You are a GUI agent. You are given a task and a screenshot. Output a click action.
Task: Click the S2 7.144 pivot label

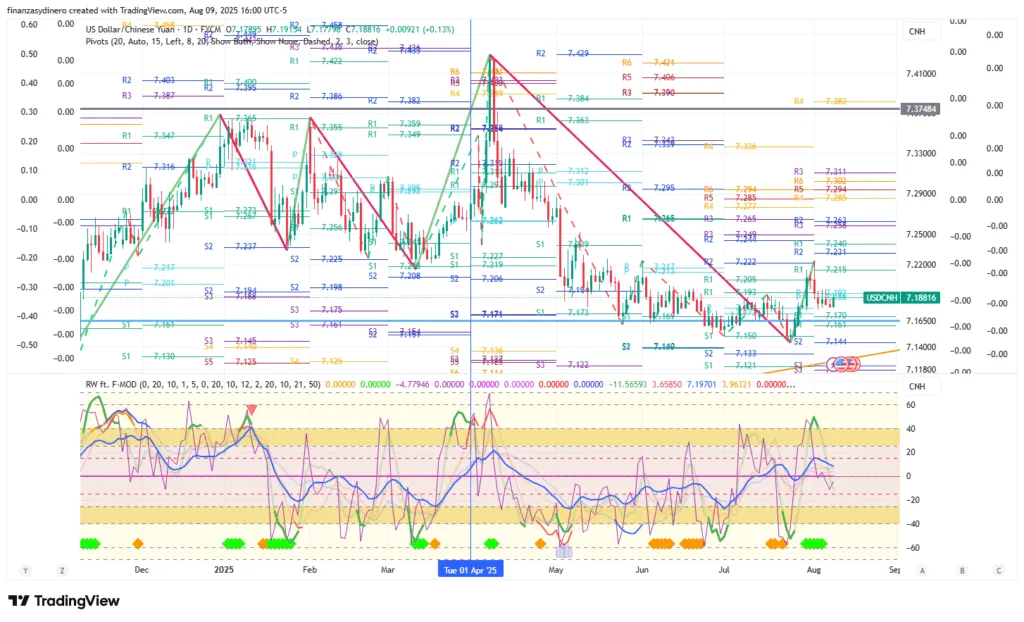(820, 342)
